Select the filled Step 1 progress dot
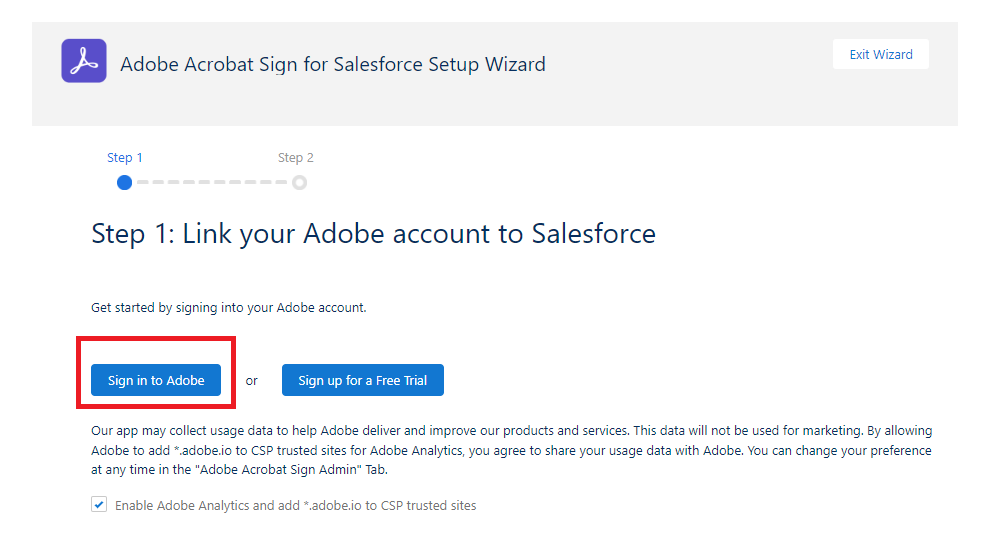The width and height of the screenshot is (984, 541). coord(124,182)
